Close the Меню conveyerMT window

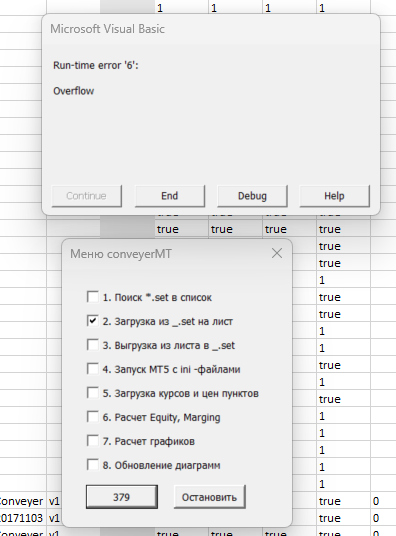coord(277,253)
